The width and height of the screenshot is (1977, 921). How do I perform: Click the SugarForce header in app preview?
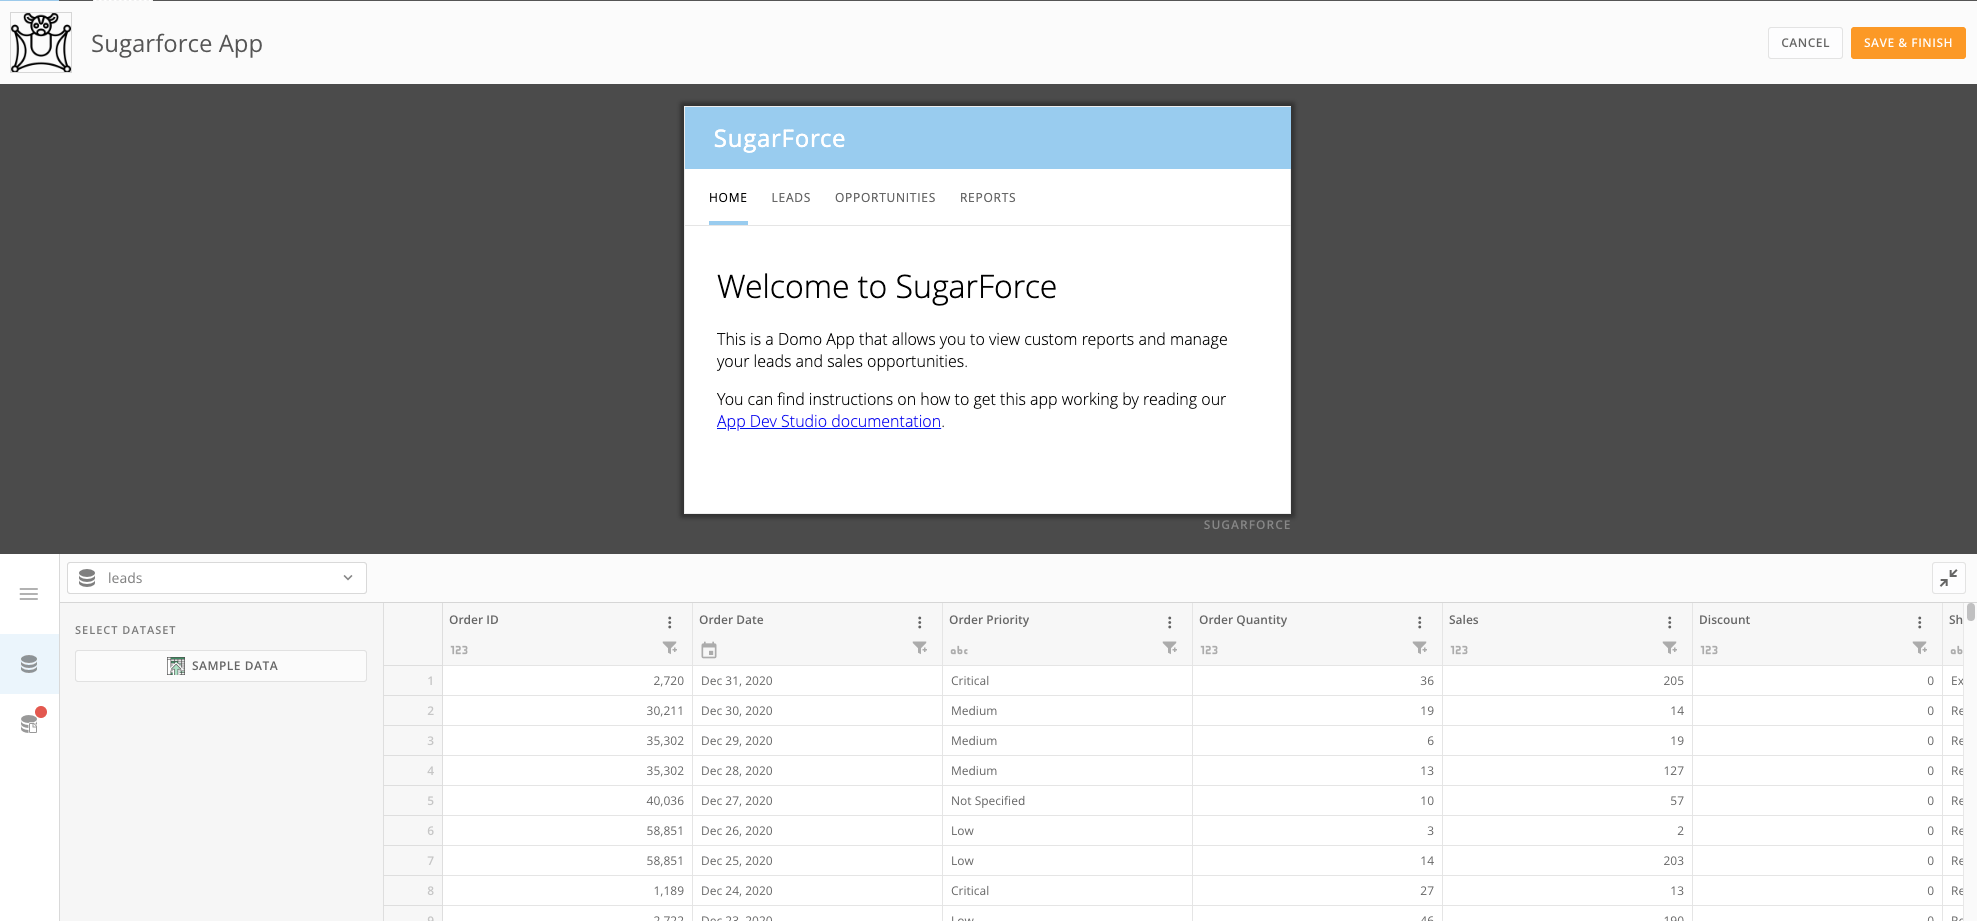click(x=779, y=138)
